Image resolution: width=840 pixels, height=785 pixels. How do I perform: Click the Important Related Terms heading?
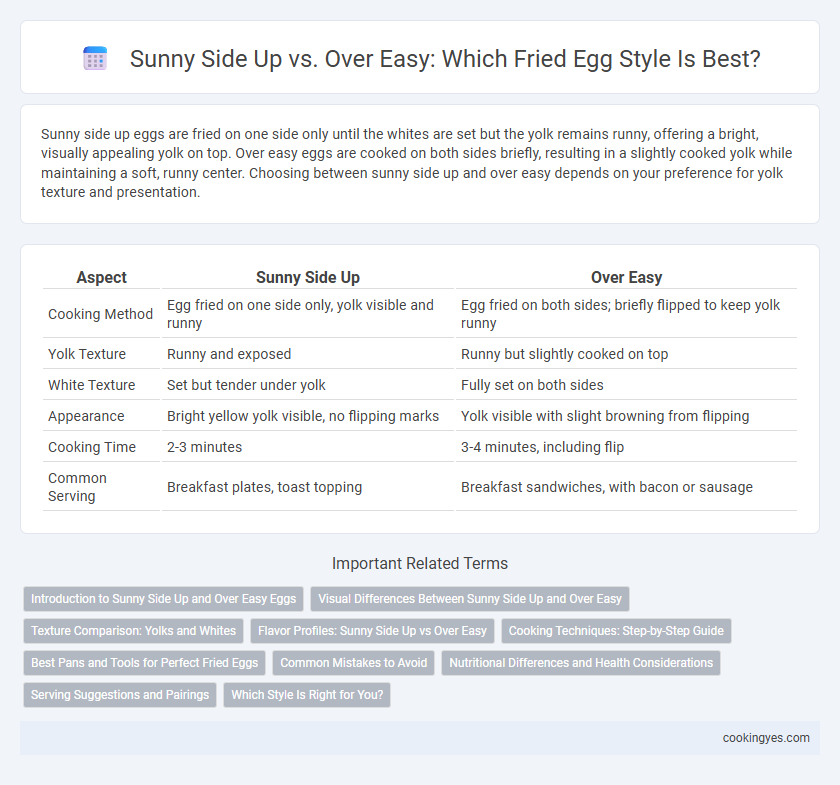420,563
